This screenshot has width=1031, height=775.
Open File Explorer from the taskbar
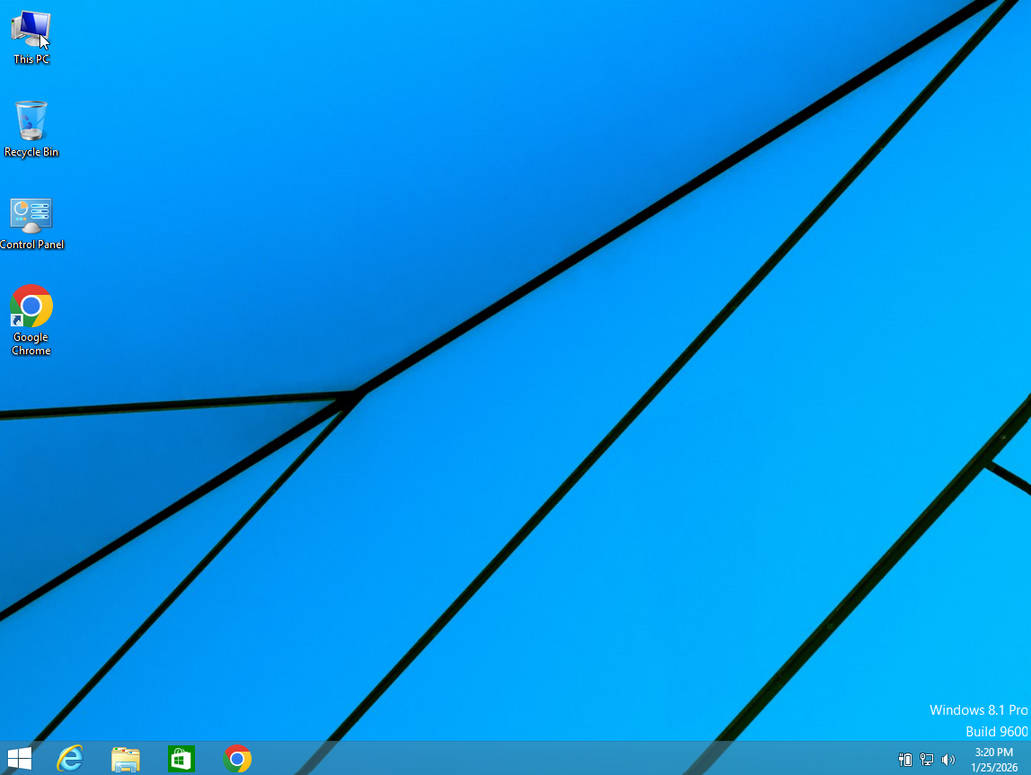[x=124, y=759]
